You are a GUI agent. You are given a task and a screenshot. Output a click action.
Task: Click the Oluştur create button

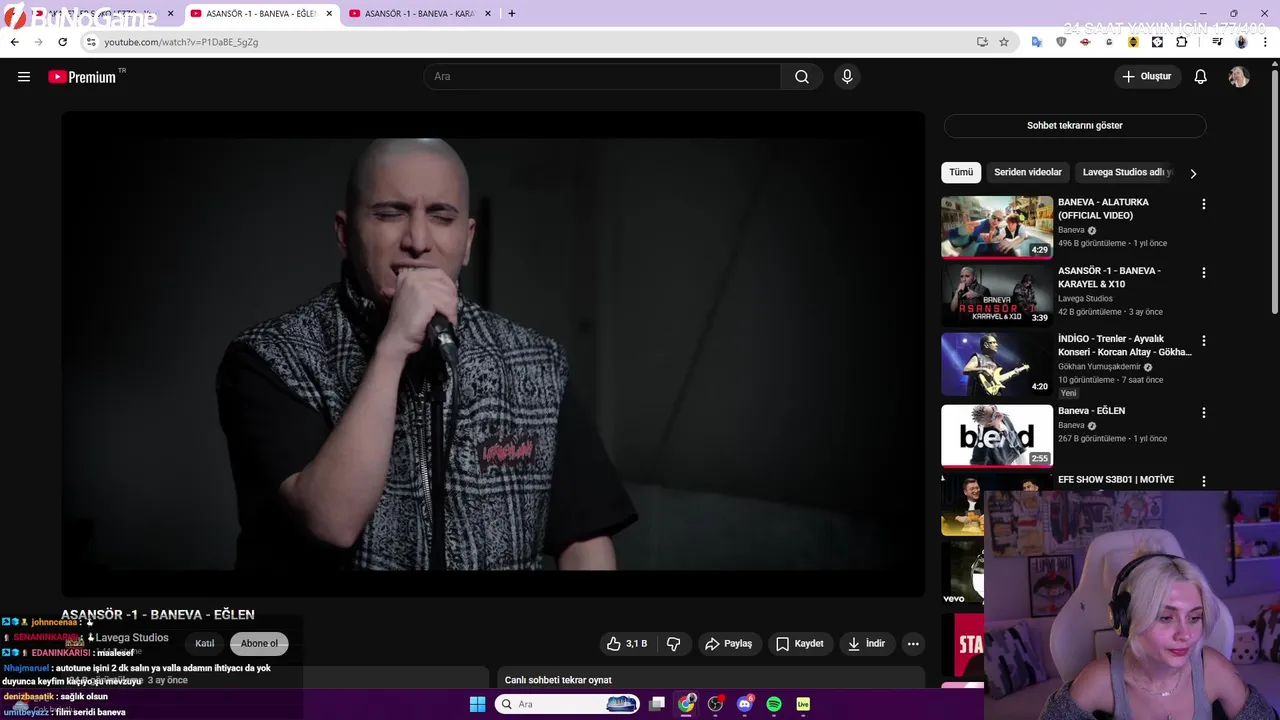[x=1147, y=77]
